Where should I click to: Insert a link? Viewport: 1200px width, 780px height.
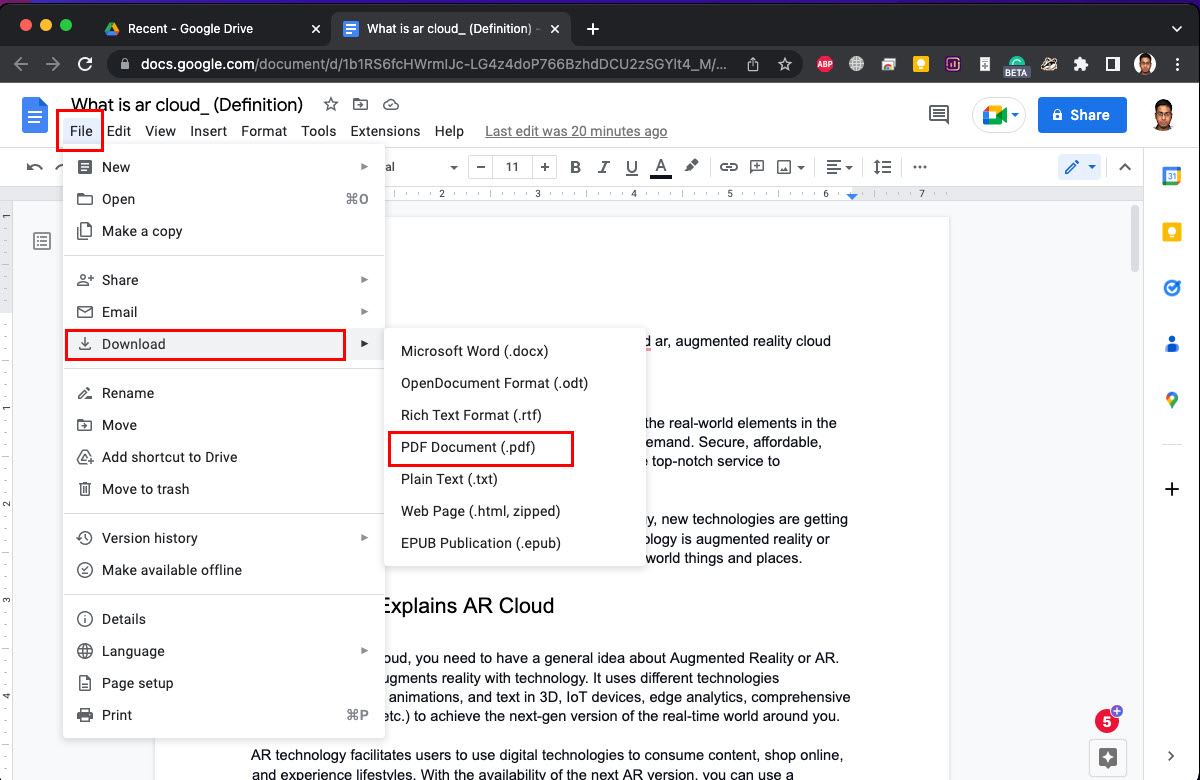[729, 167]
